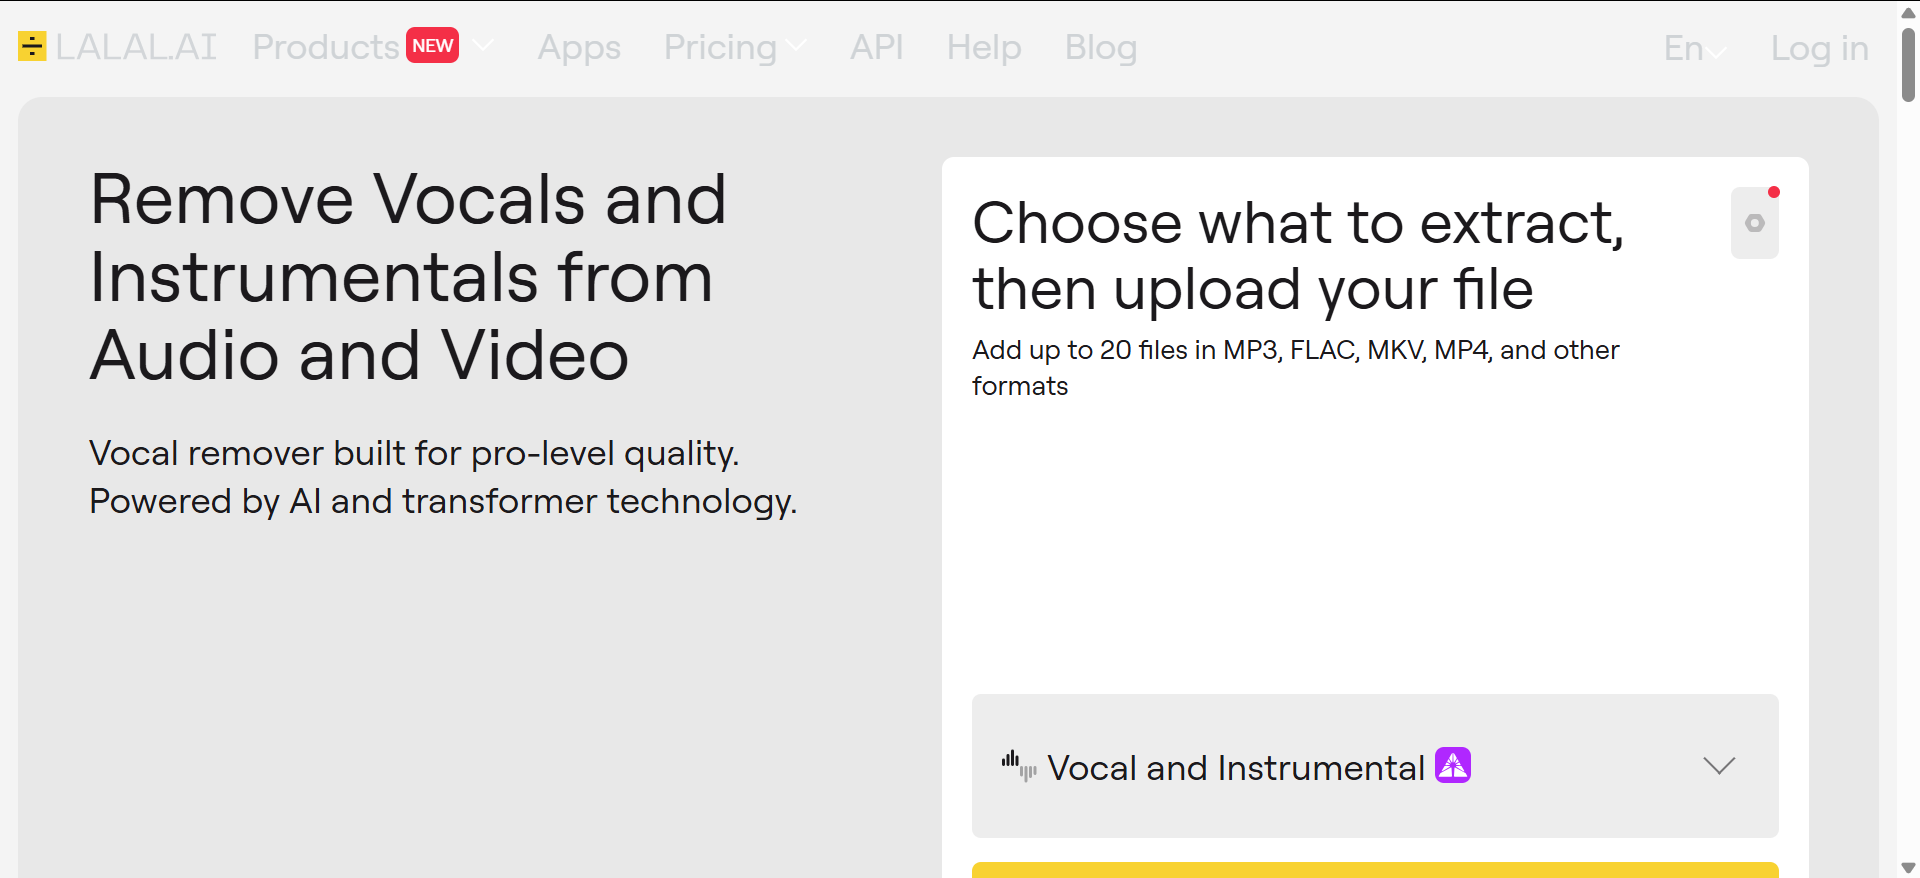Click the yellow upload button at card bottom
The width and height of the screenshot is (1920, 878).
(x=1375, y=870)
